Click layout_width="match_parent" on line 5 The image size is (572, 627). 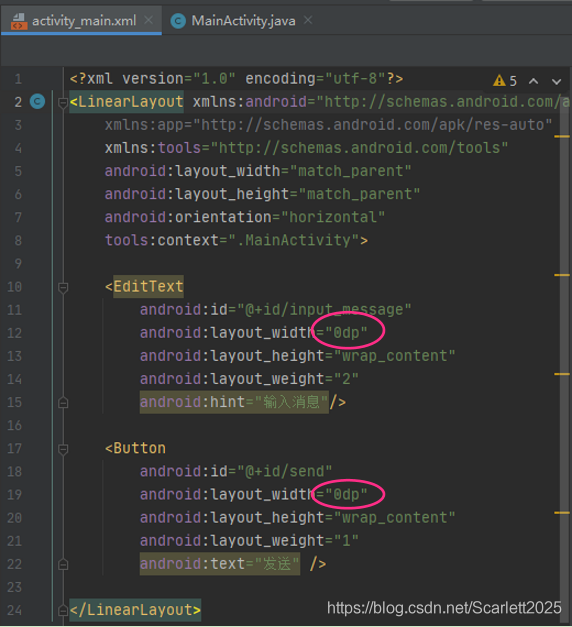coord(258,171)
